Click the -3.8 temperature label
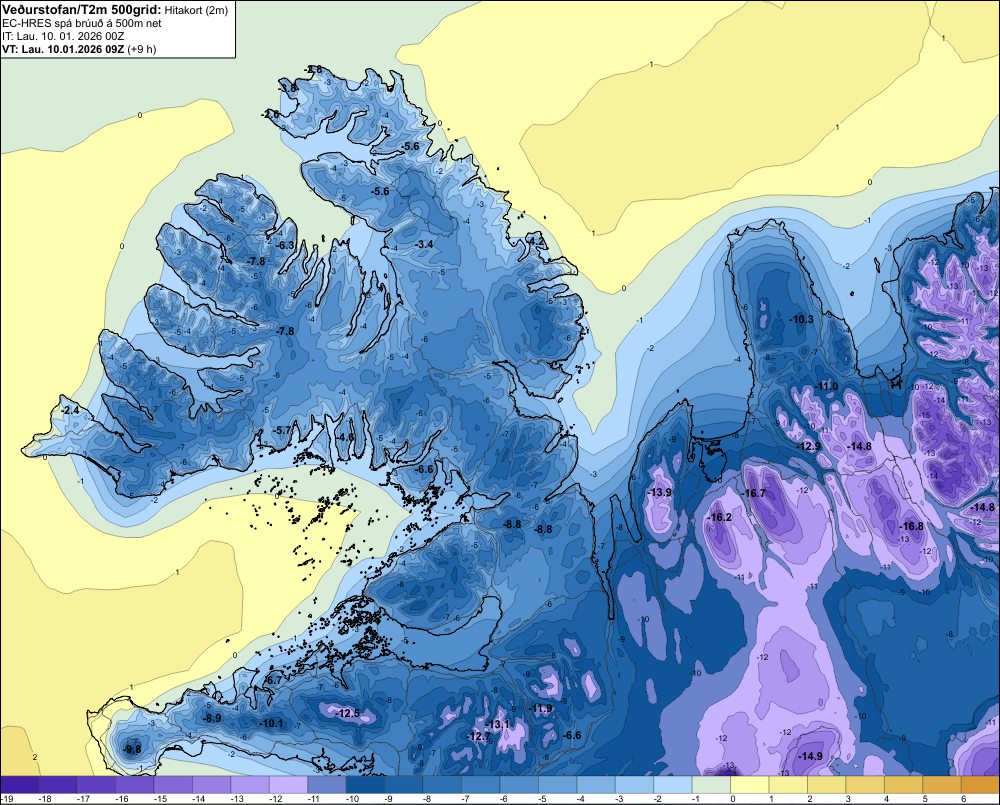1000x805 pixels. 288,88
